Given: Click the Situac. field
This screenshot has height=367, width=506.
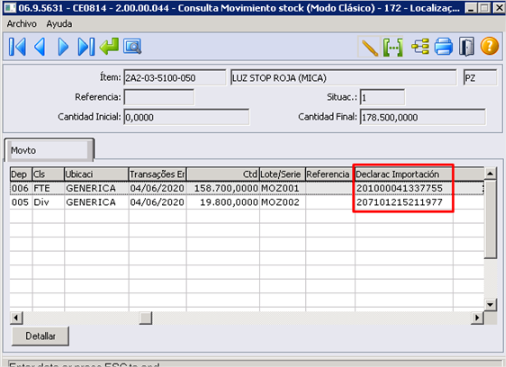Looking at the screenshot, I should pos(382,97).
